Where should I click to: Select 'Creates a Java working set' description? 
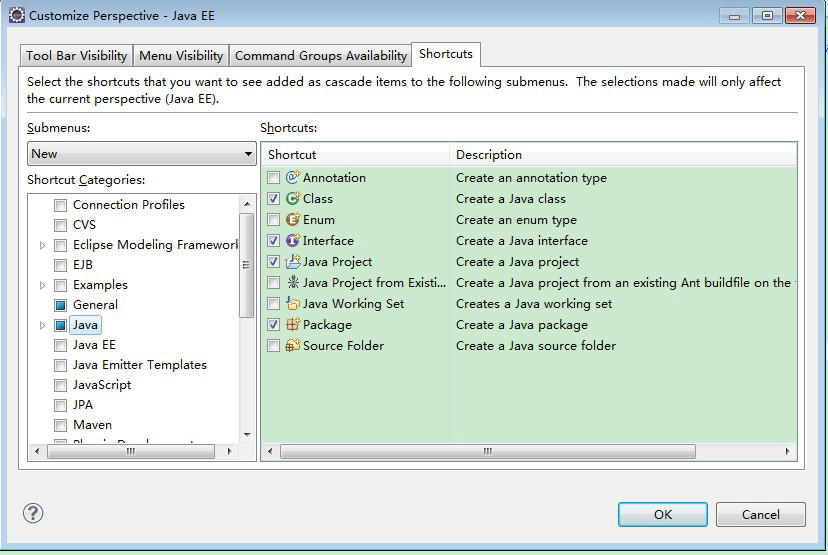(534, 304)
